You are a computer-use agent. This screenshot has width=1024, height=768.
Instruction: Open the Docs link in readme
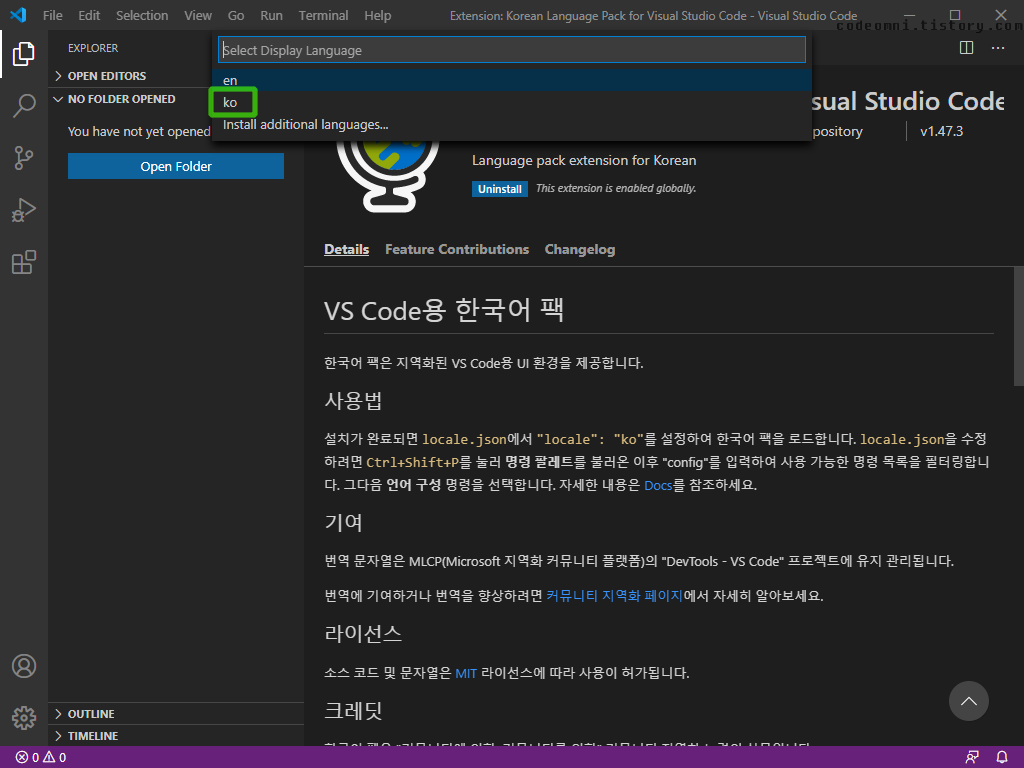pos(658,485)
